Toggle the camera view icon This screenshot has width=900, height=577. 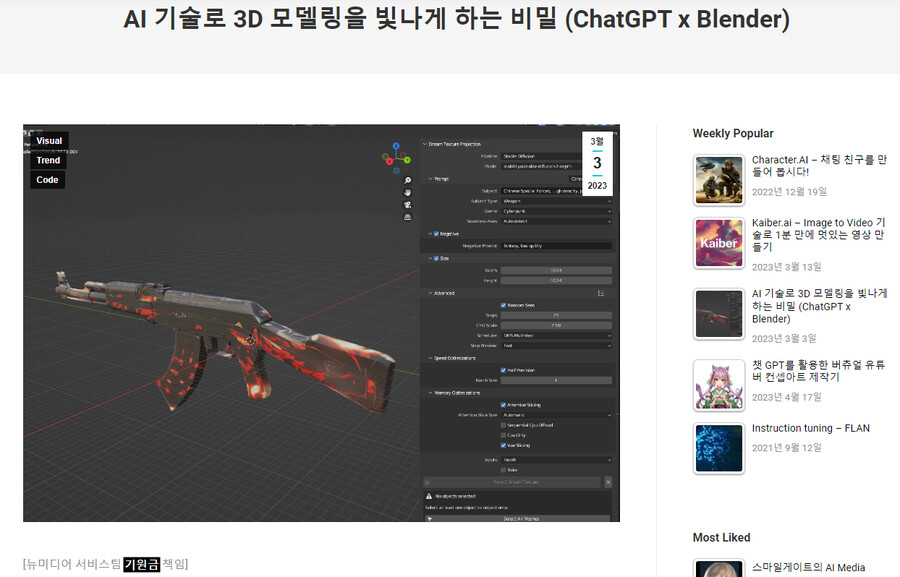coord(408,204)
